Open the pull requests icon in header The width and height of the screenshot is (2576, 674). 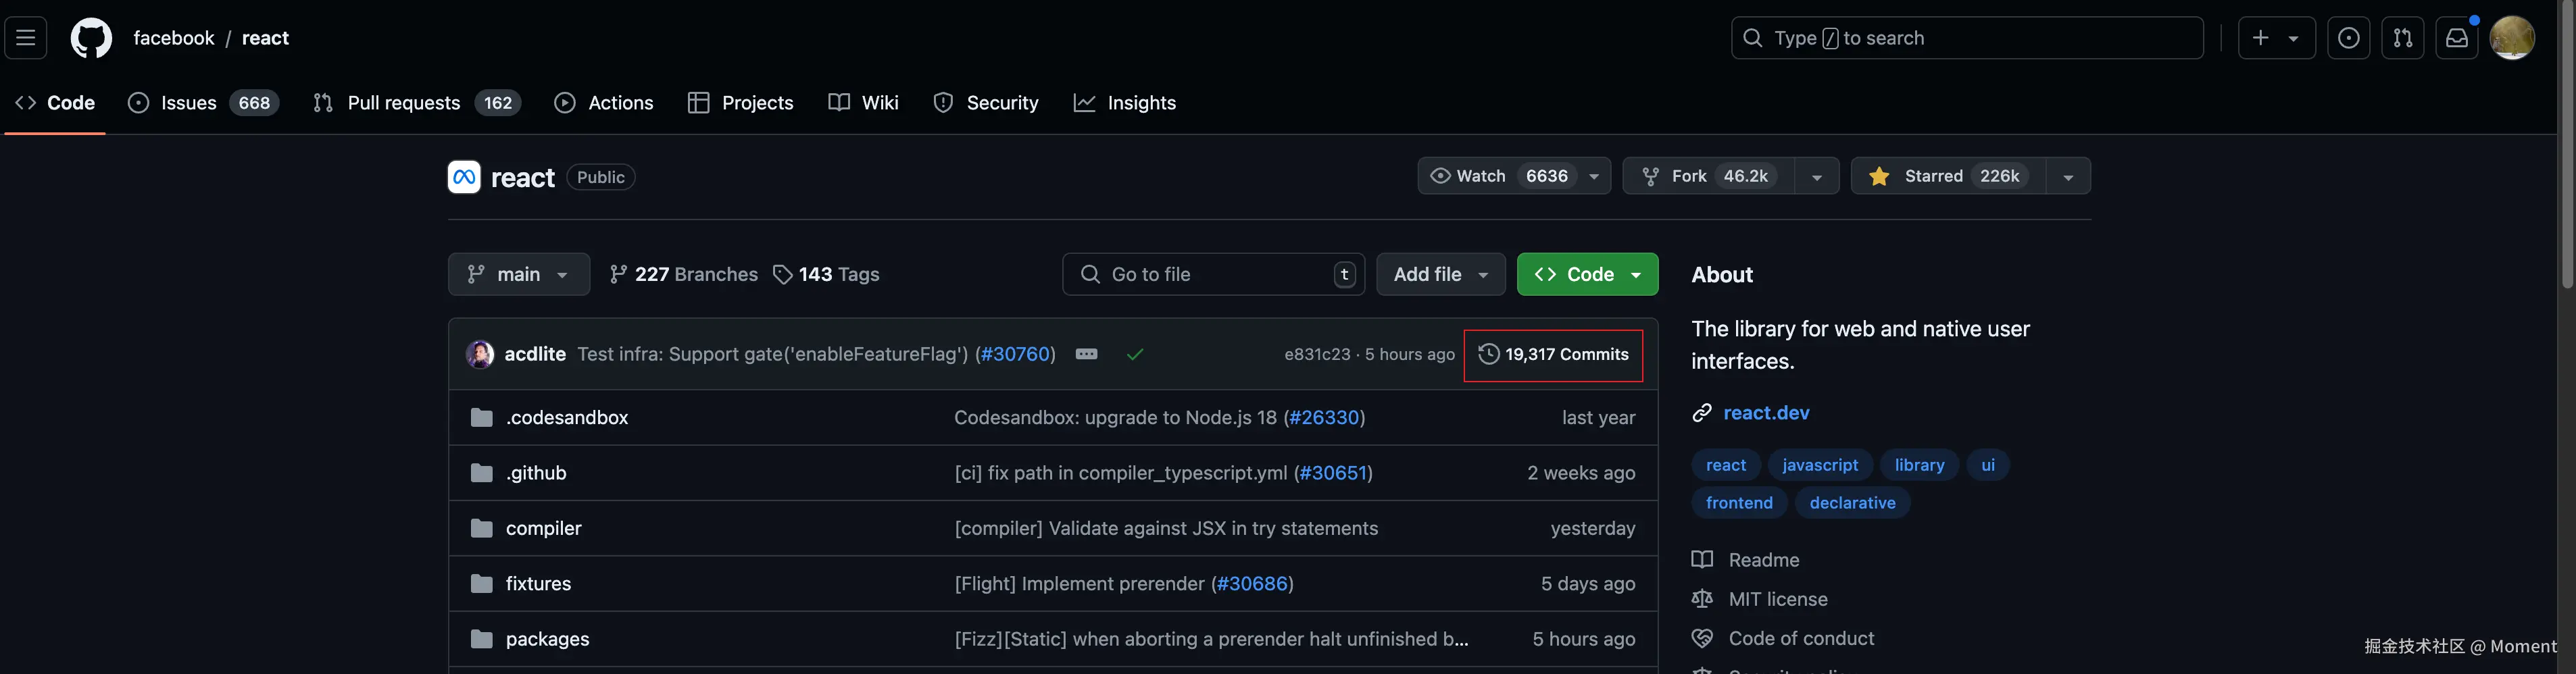pyautogui.click(x=2402, y=38)
